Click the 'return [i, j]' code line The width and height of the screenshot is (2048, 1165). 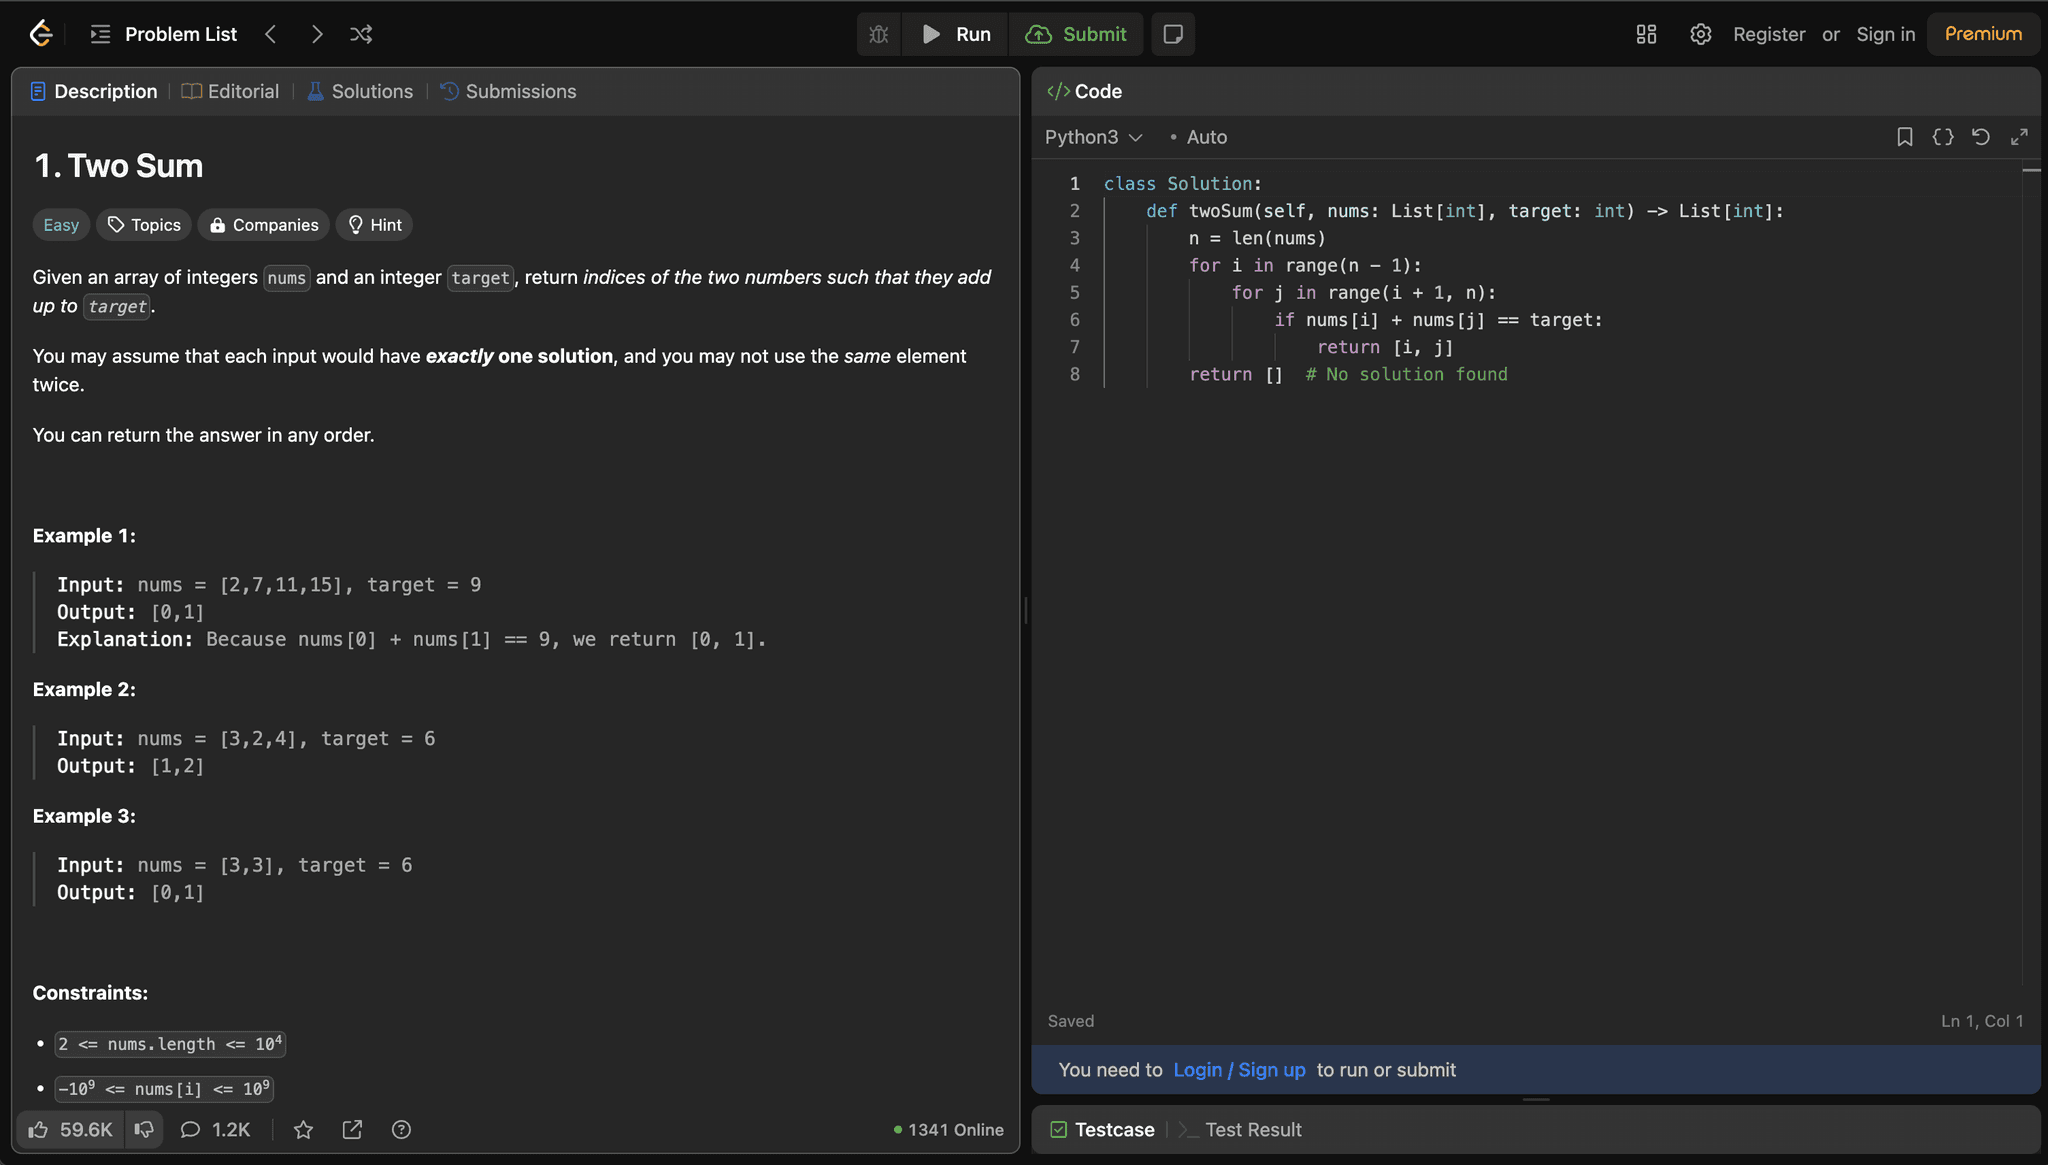pyautogui.click(x=1385, y=347)
